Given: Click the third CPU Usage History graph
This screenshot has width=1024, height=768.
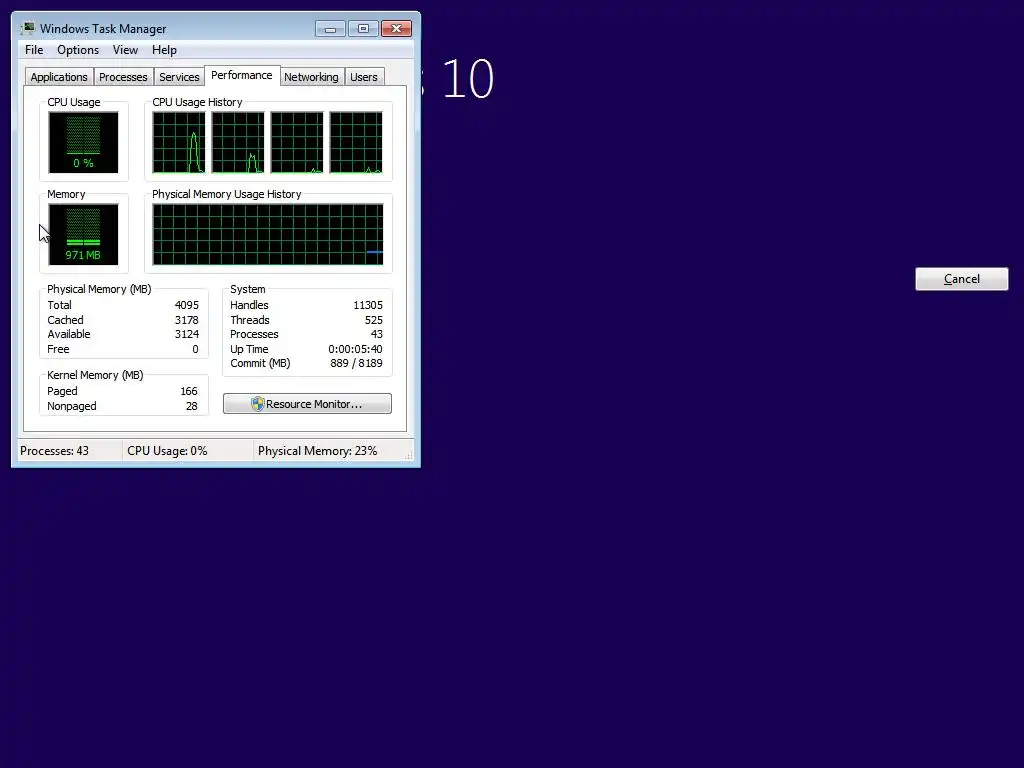Looking at the screenshot, I should [297, 142].
